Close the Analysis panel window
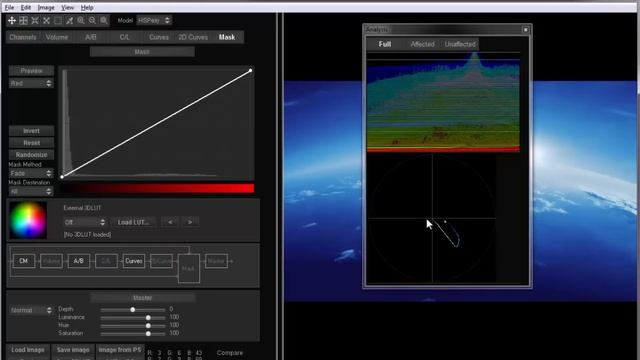This screenshot has height=360, width=640. pos(526,29)
